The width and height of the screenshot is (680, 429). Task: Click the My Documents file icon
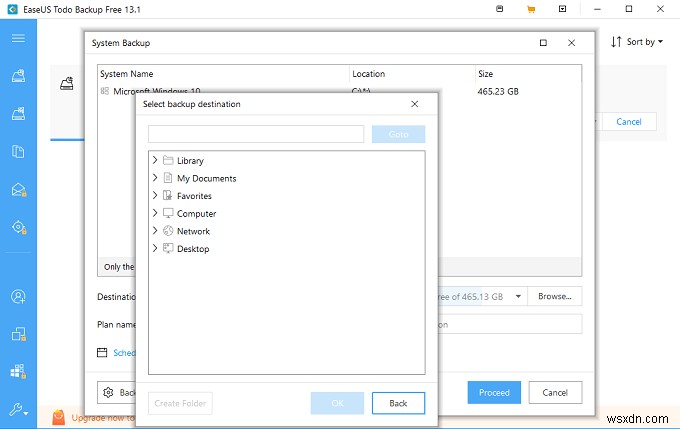coord(168,178)
